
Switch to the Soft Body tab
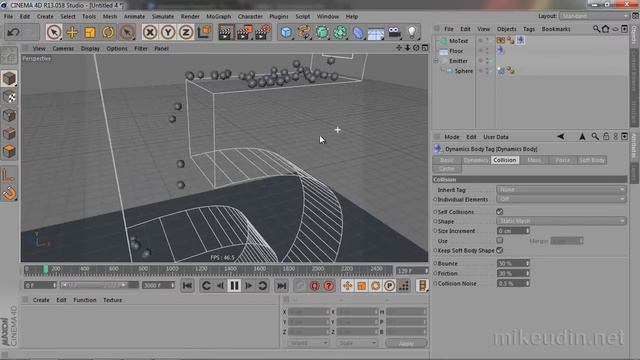pos(591,160)
